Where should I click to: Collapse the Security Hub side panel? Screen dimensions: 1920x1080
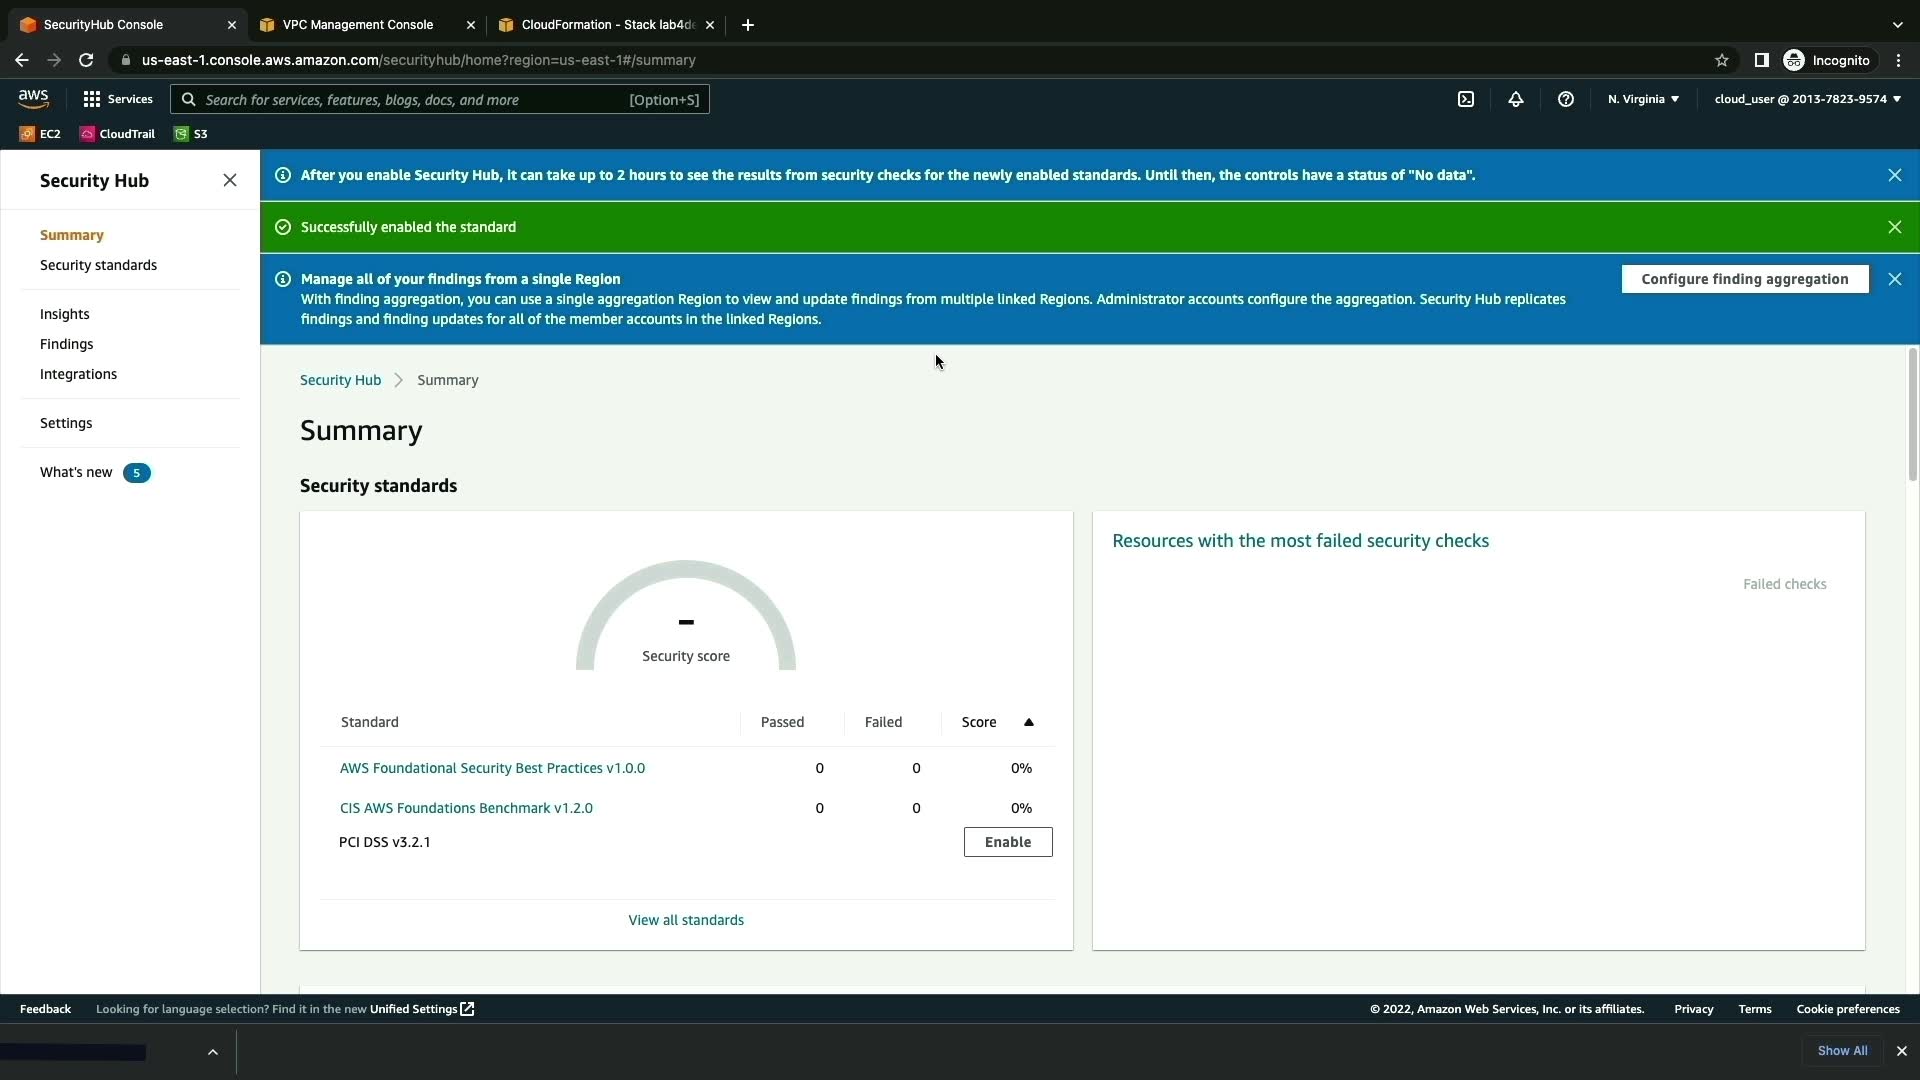(230, 180)
